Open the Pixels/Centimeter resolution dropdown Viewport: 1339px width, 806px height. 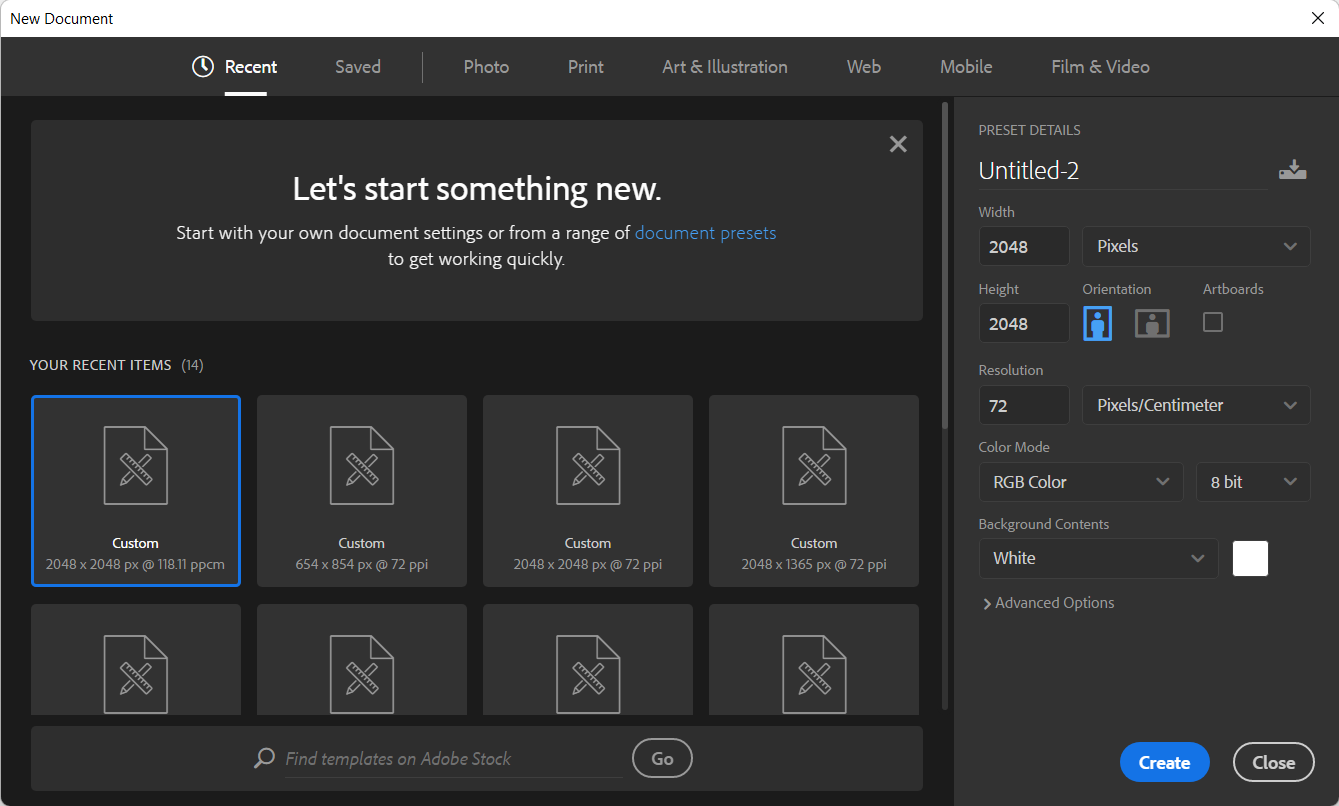[1196, 405]
